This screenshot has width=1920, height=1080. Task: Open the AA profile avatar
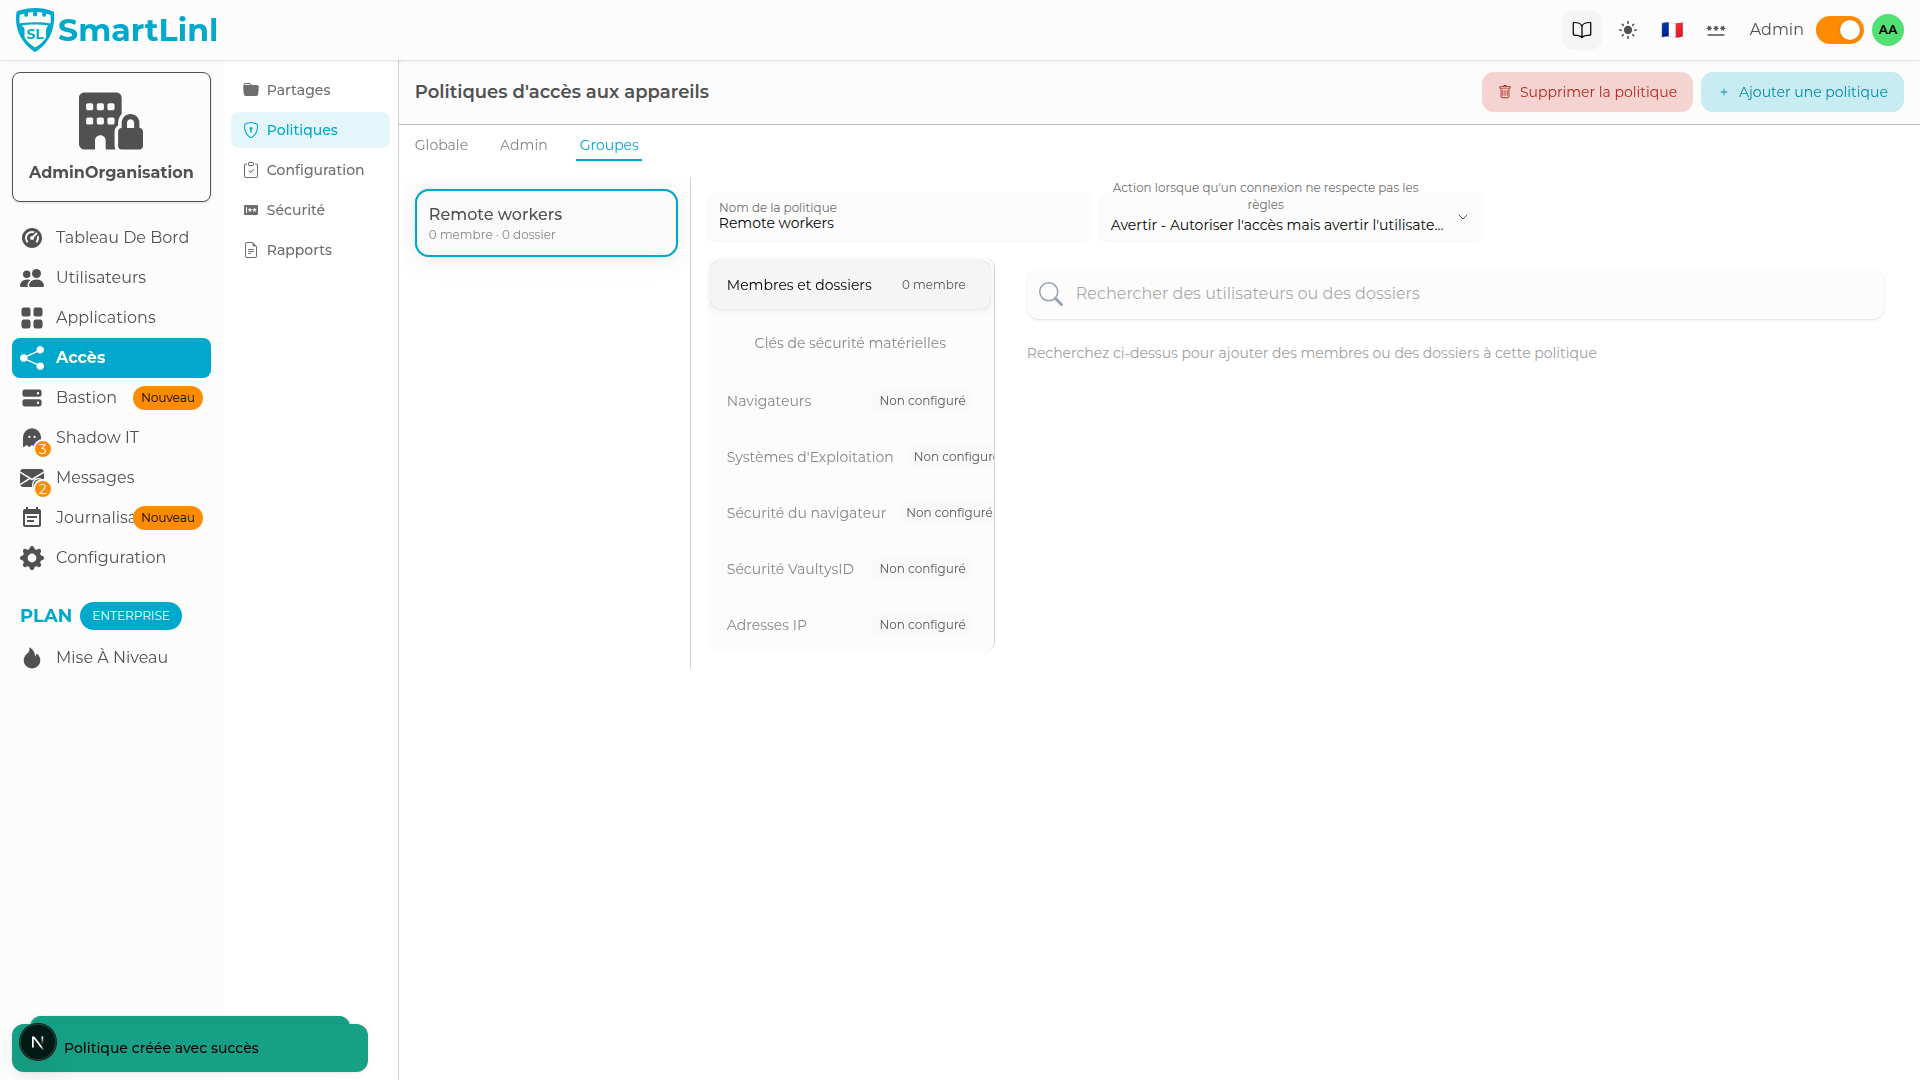click(1887, 29)
